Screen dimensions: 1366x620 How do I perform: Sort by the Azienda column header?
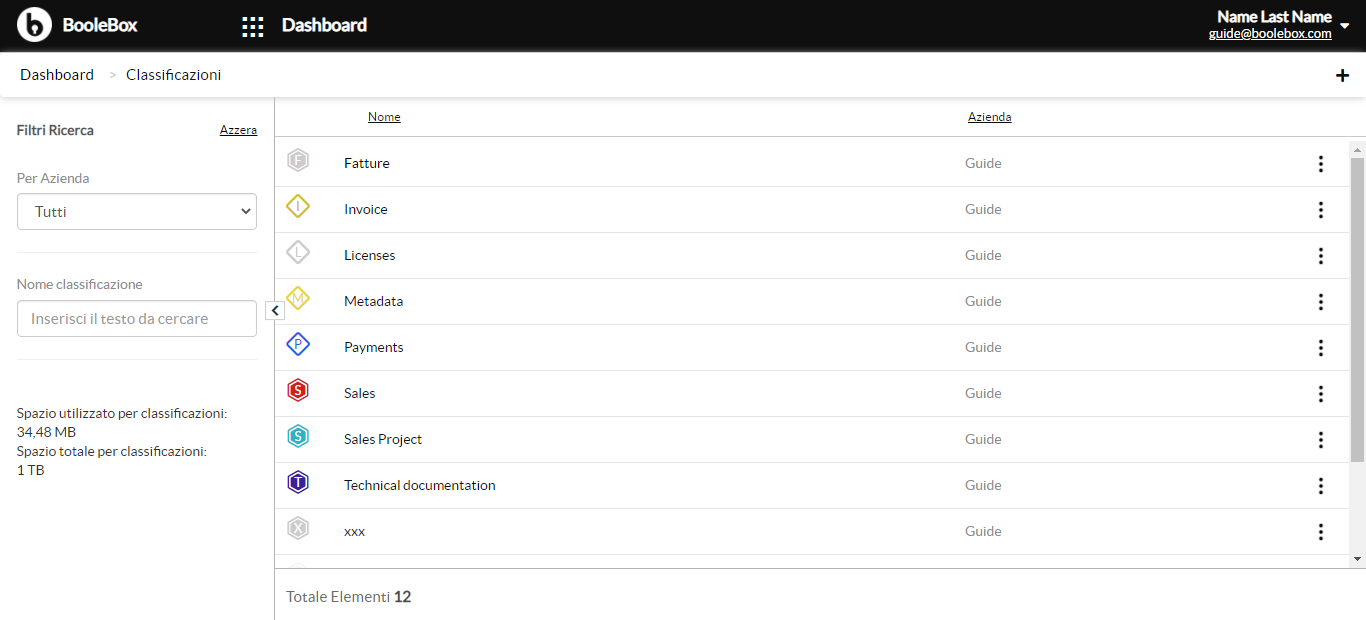pos(989,117)
